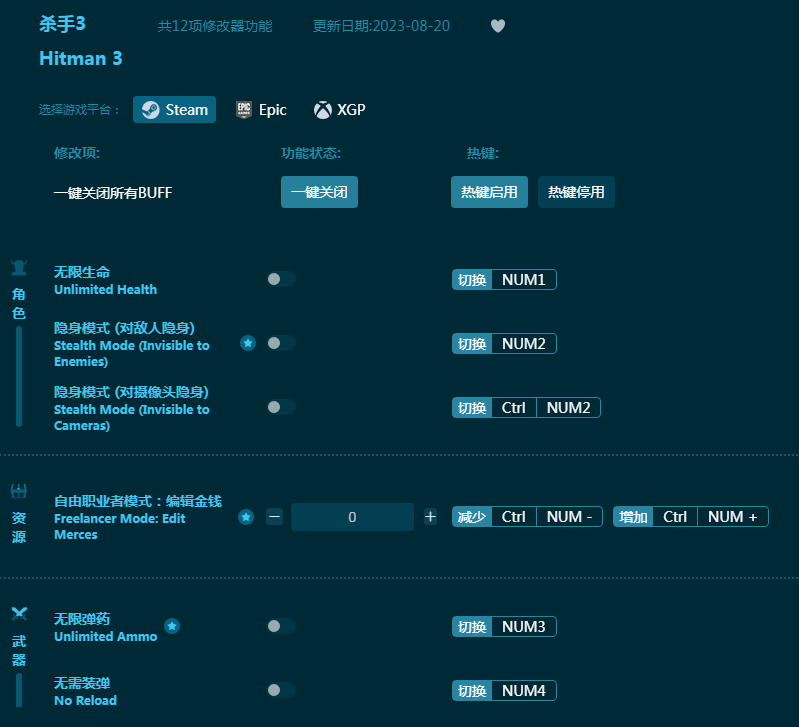
Task: Increase Merces value with plus button
Action: (x=431, y=517)
